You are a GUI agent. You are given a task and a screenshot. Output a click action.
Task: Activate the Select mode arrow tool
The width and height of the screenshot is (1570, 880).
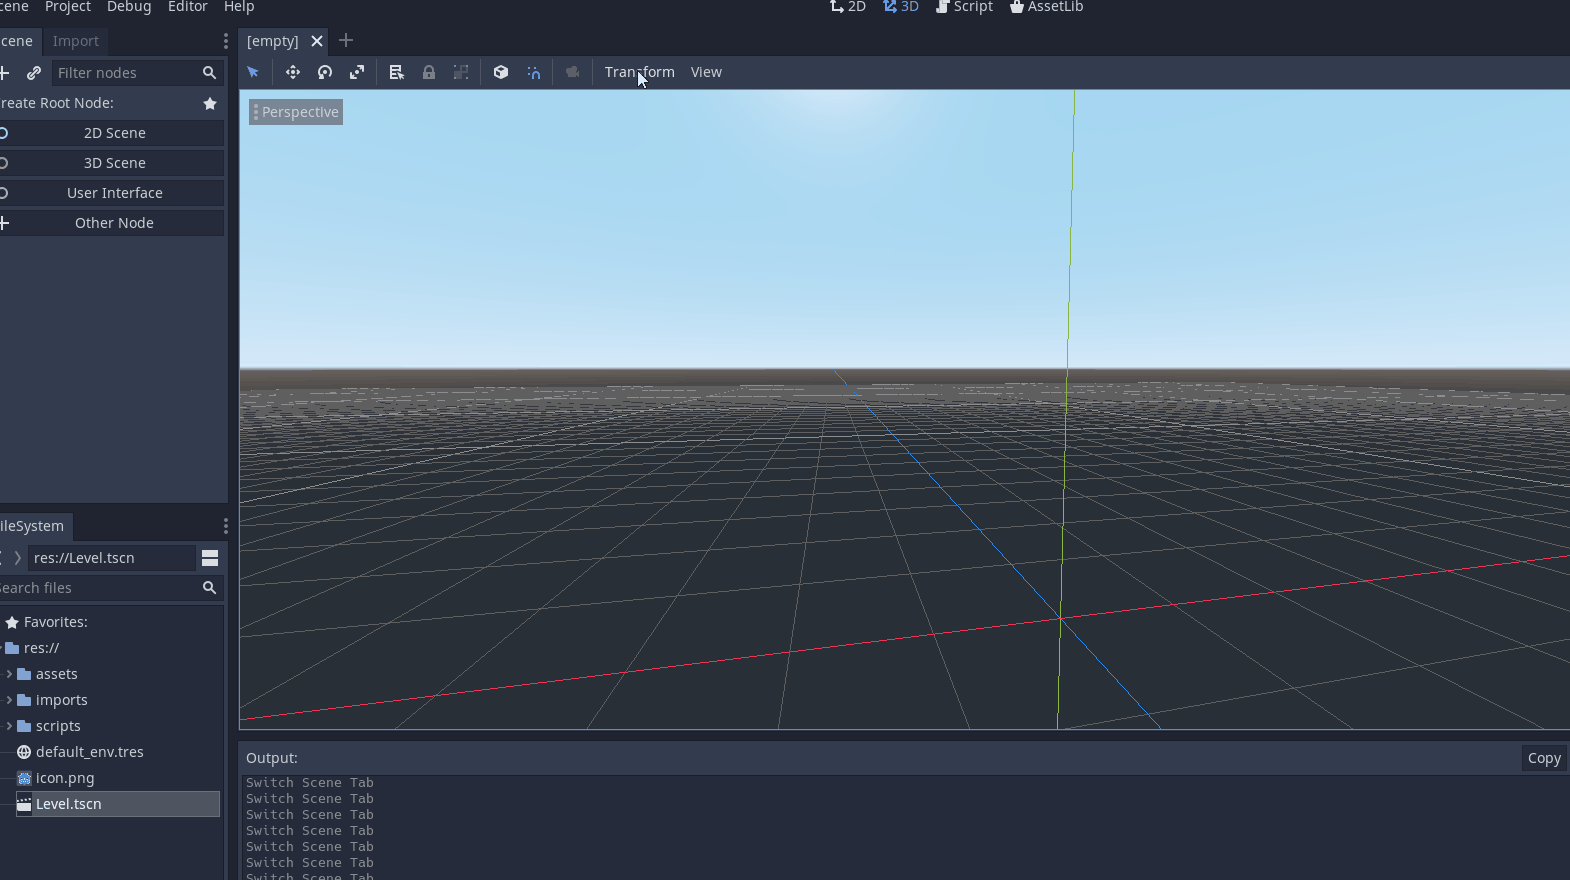tap(253, 72)
